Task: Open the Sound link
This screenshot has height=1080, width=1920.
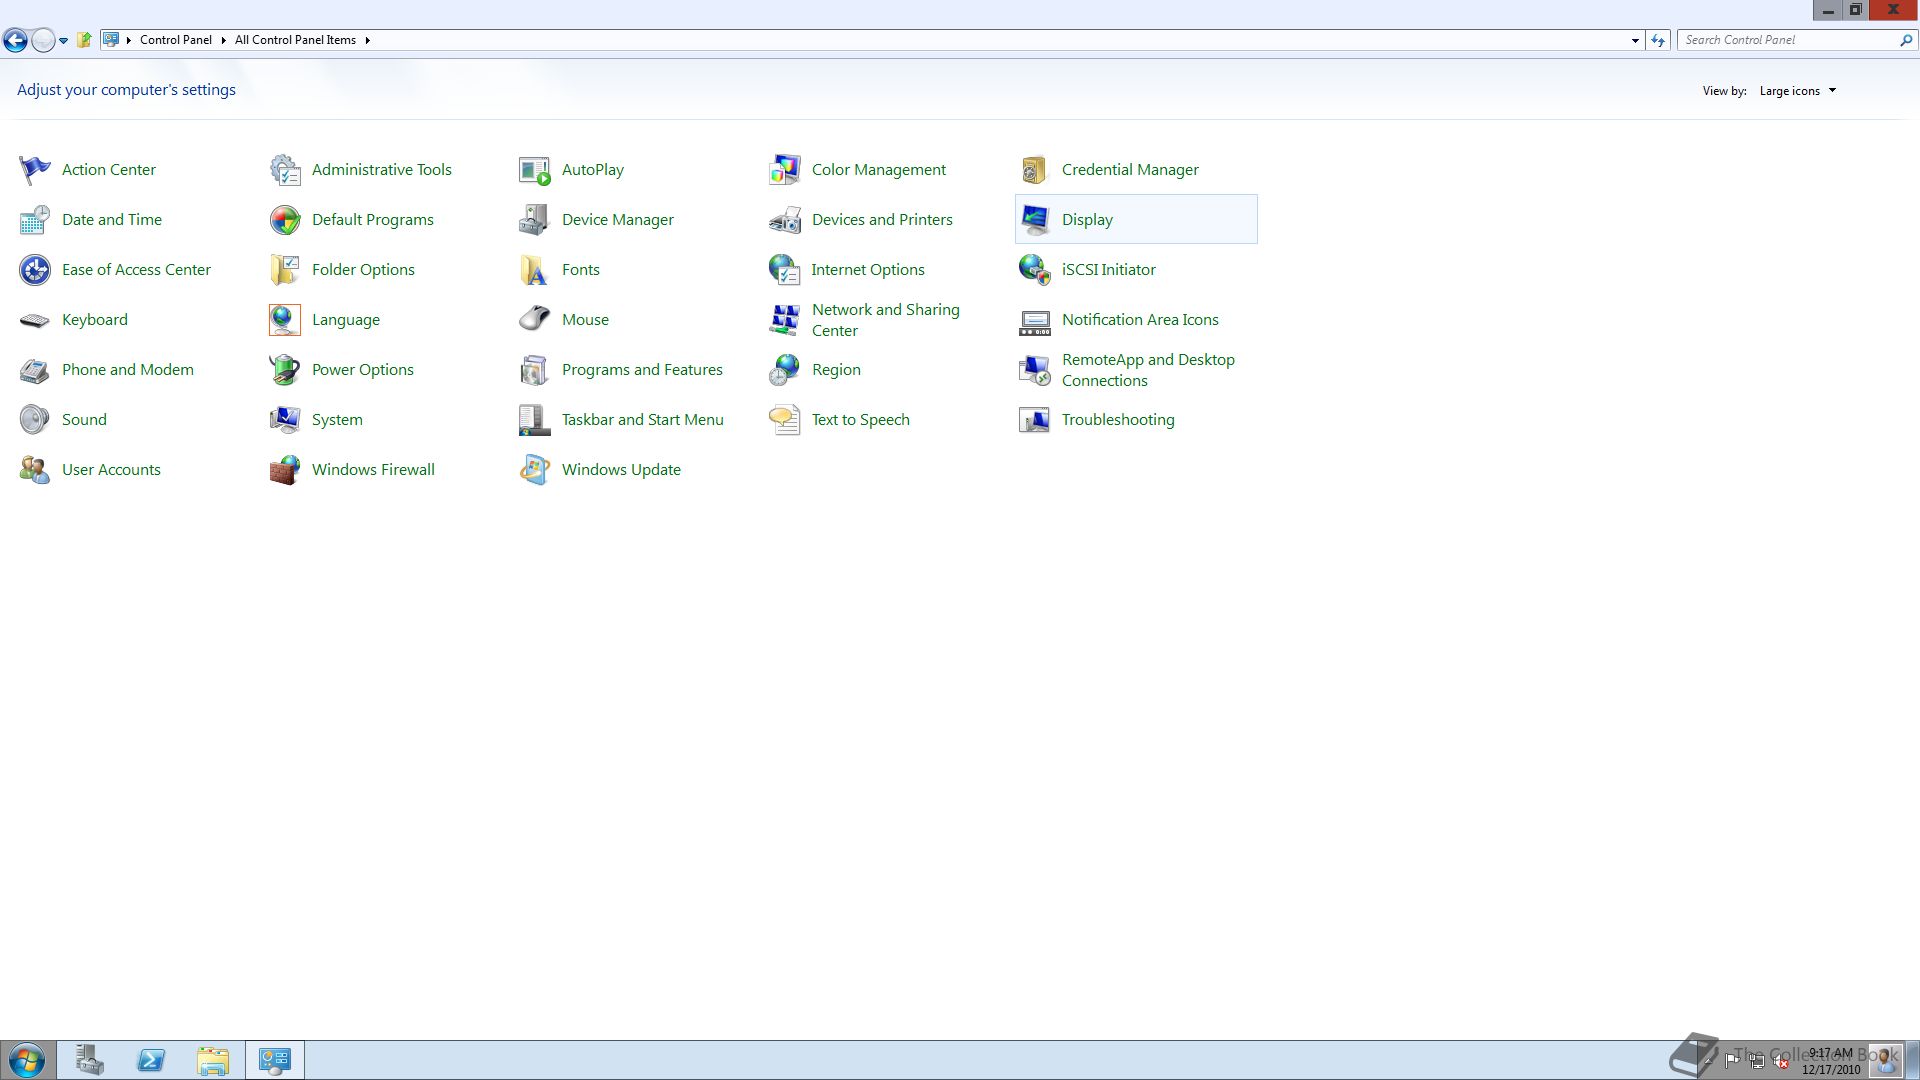Action: point(84,420)
